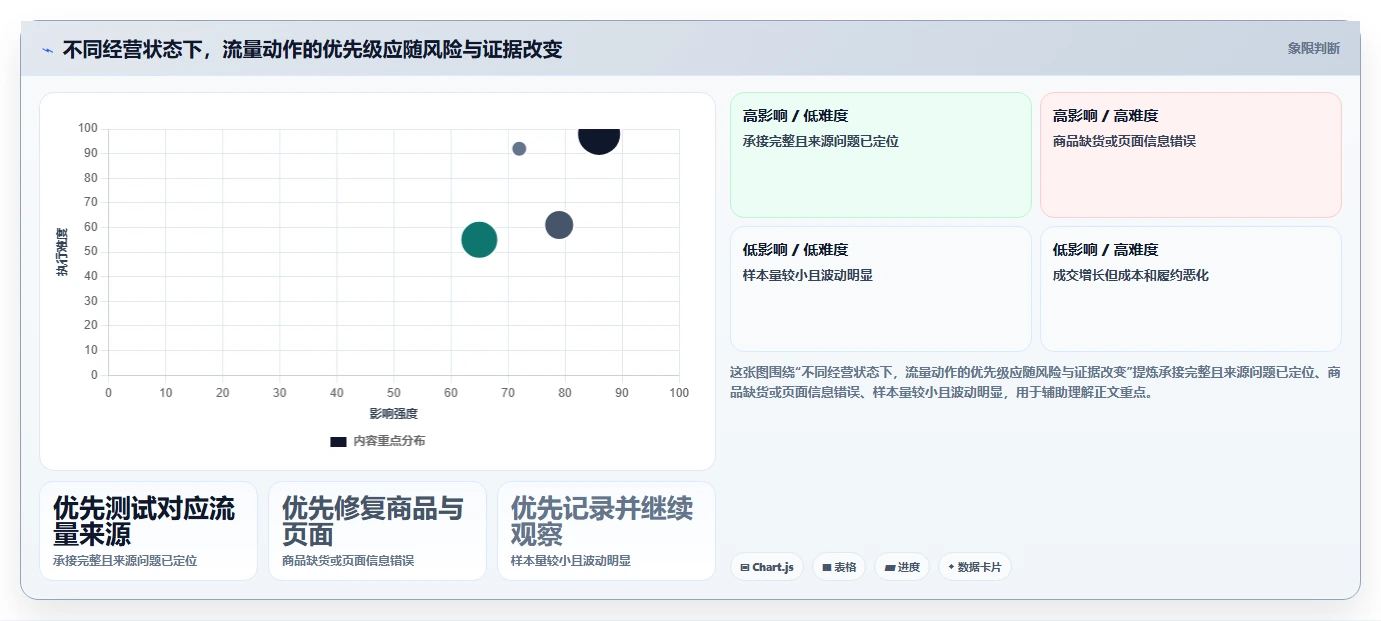This screenshot has height=621, width=1381.
Task: Click 成交增长但成本和履约恶化 text
Action: (1131, 275)
